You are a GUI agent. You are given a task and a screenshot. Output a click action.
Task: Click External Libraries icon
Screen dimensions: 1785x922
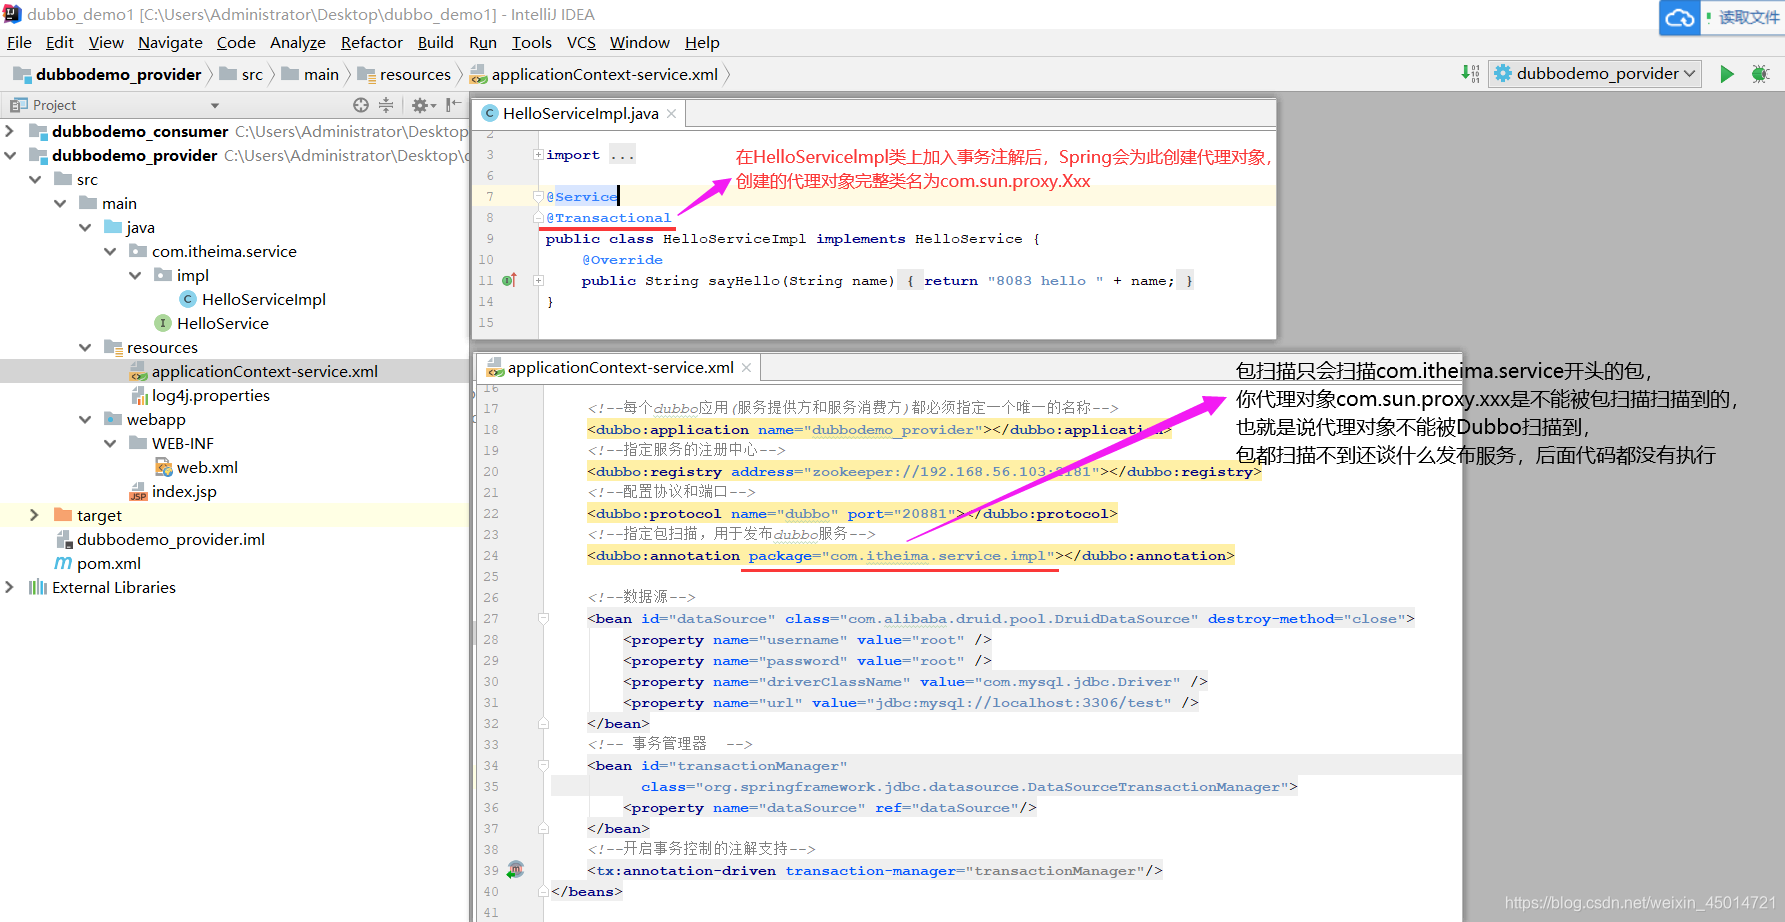click(x=38, y=587)
